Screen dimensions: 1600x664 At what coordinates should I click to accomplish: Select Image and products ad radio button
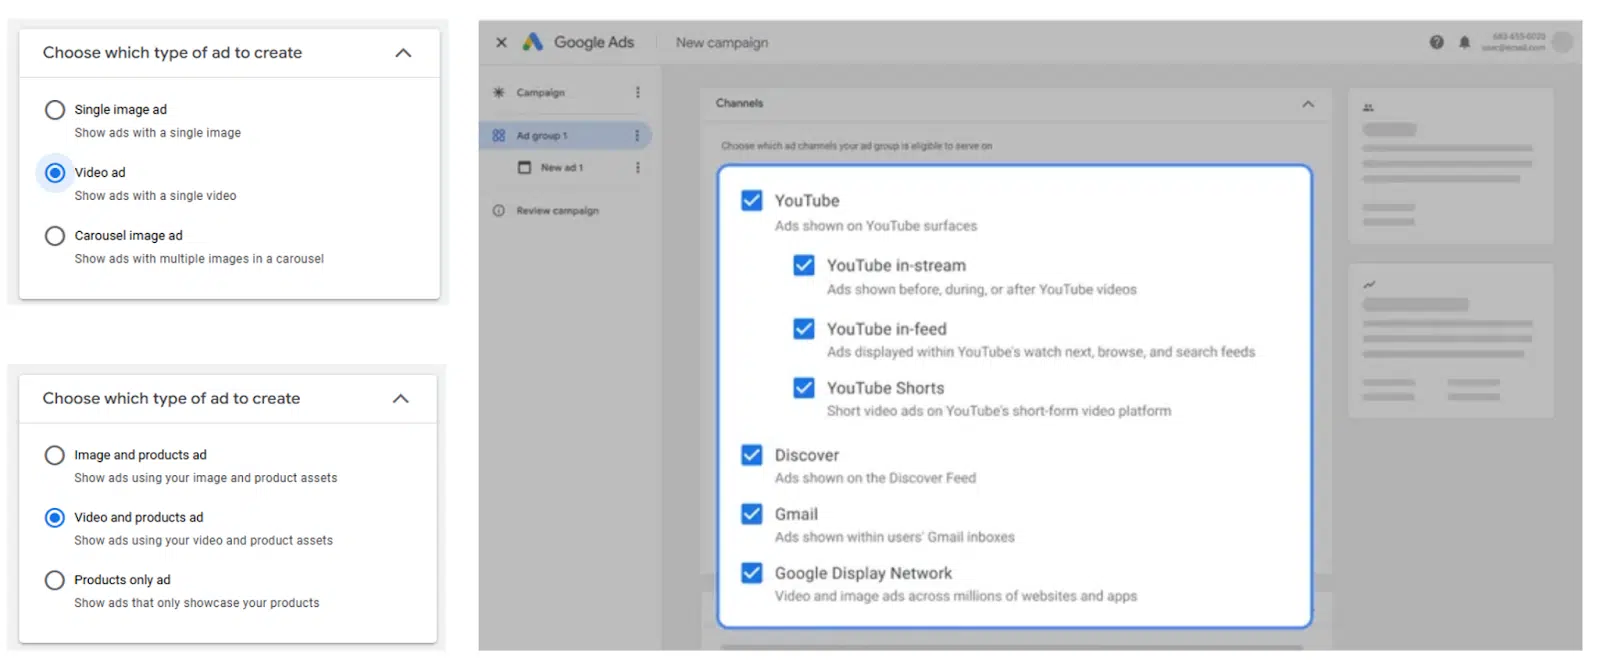pos(55,455)
